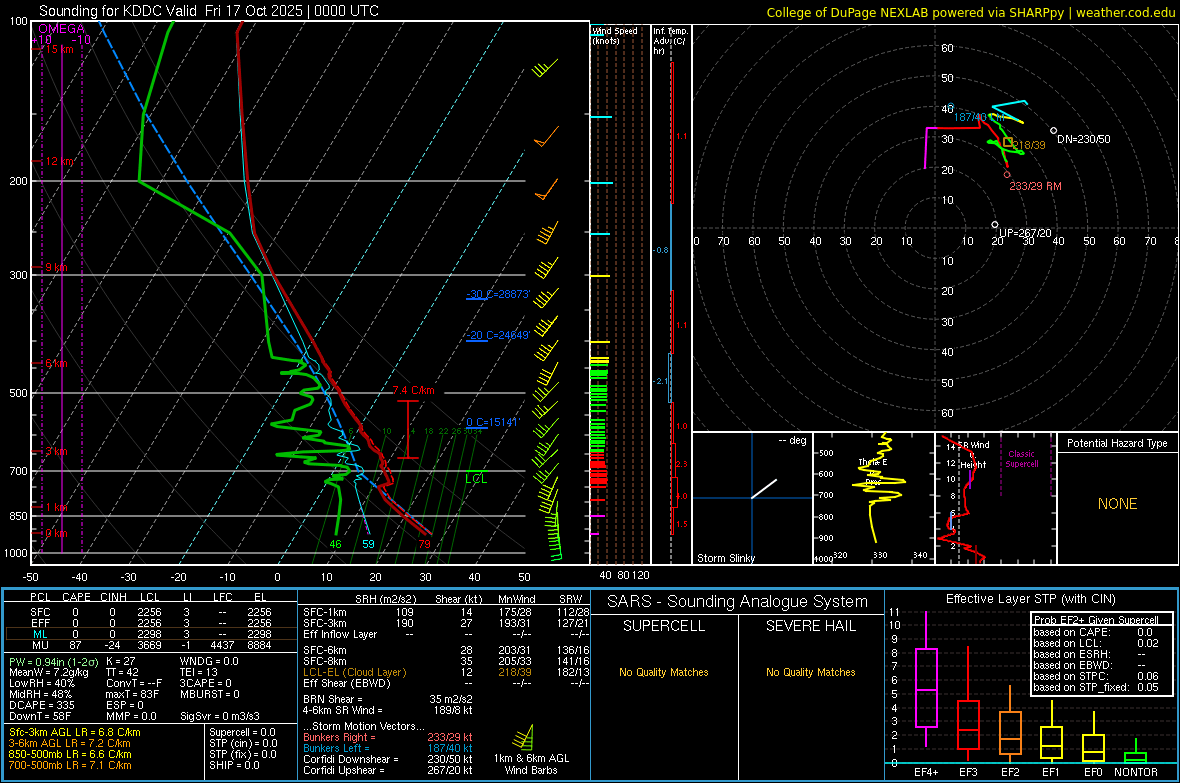Click the SARS - Sounding Analogue System heading
The width and height of the screenshot is (1180, 783).
coord(737,602)
